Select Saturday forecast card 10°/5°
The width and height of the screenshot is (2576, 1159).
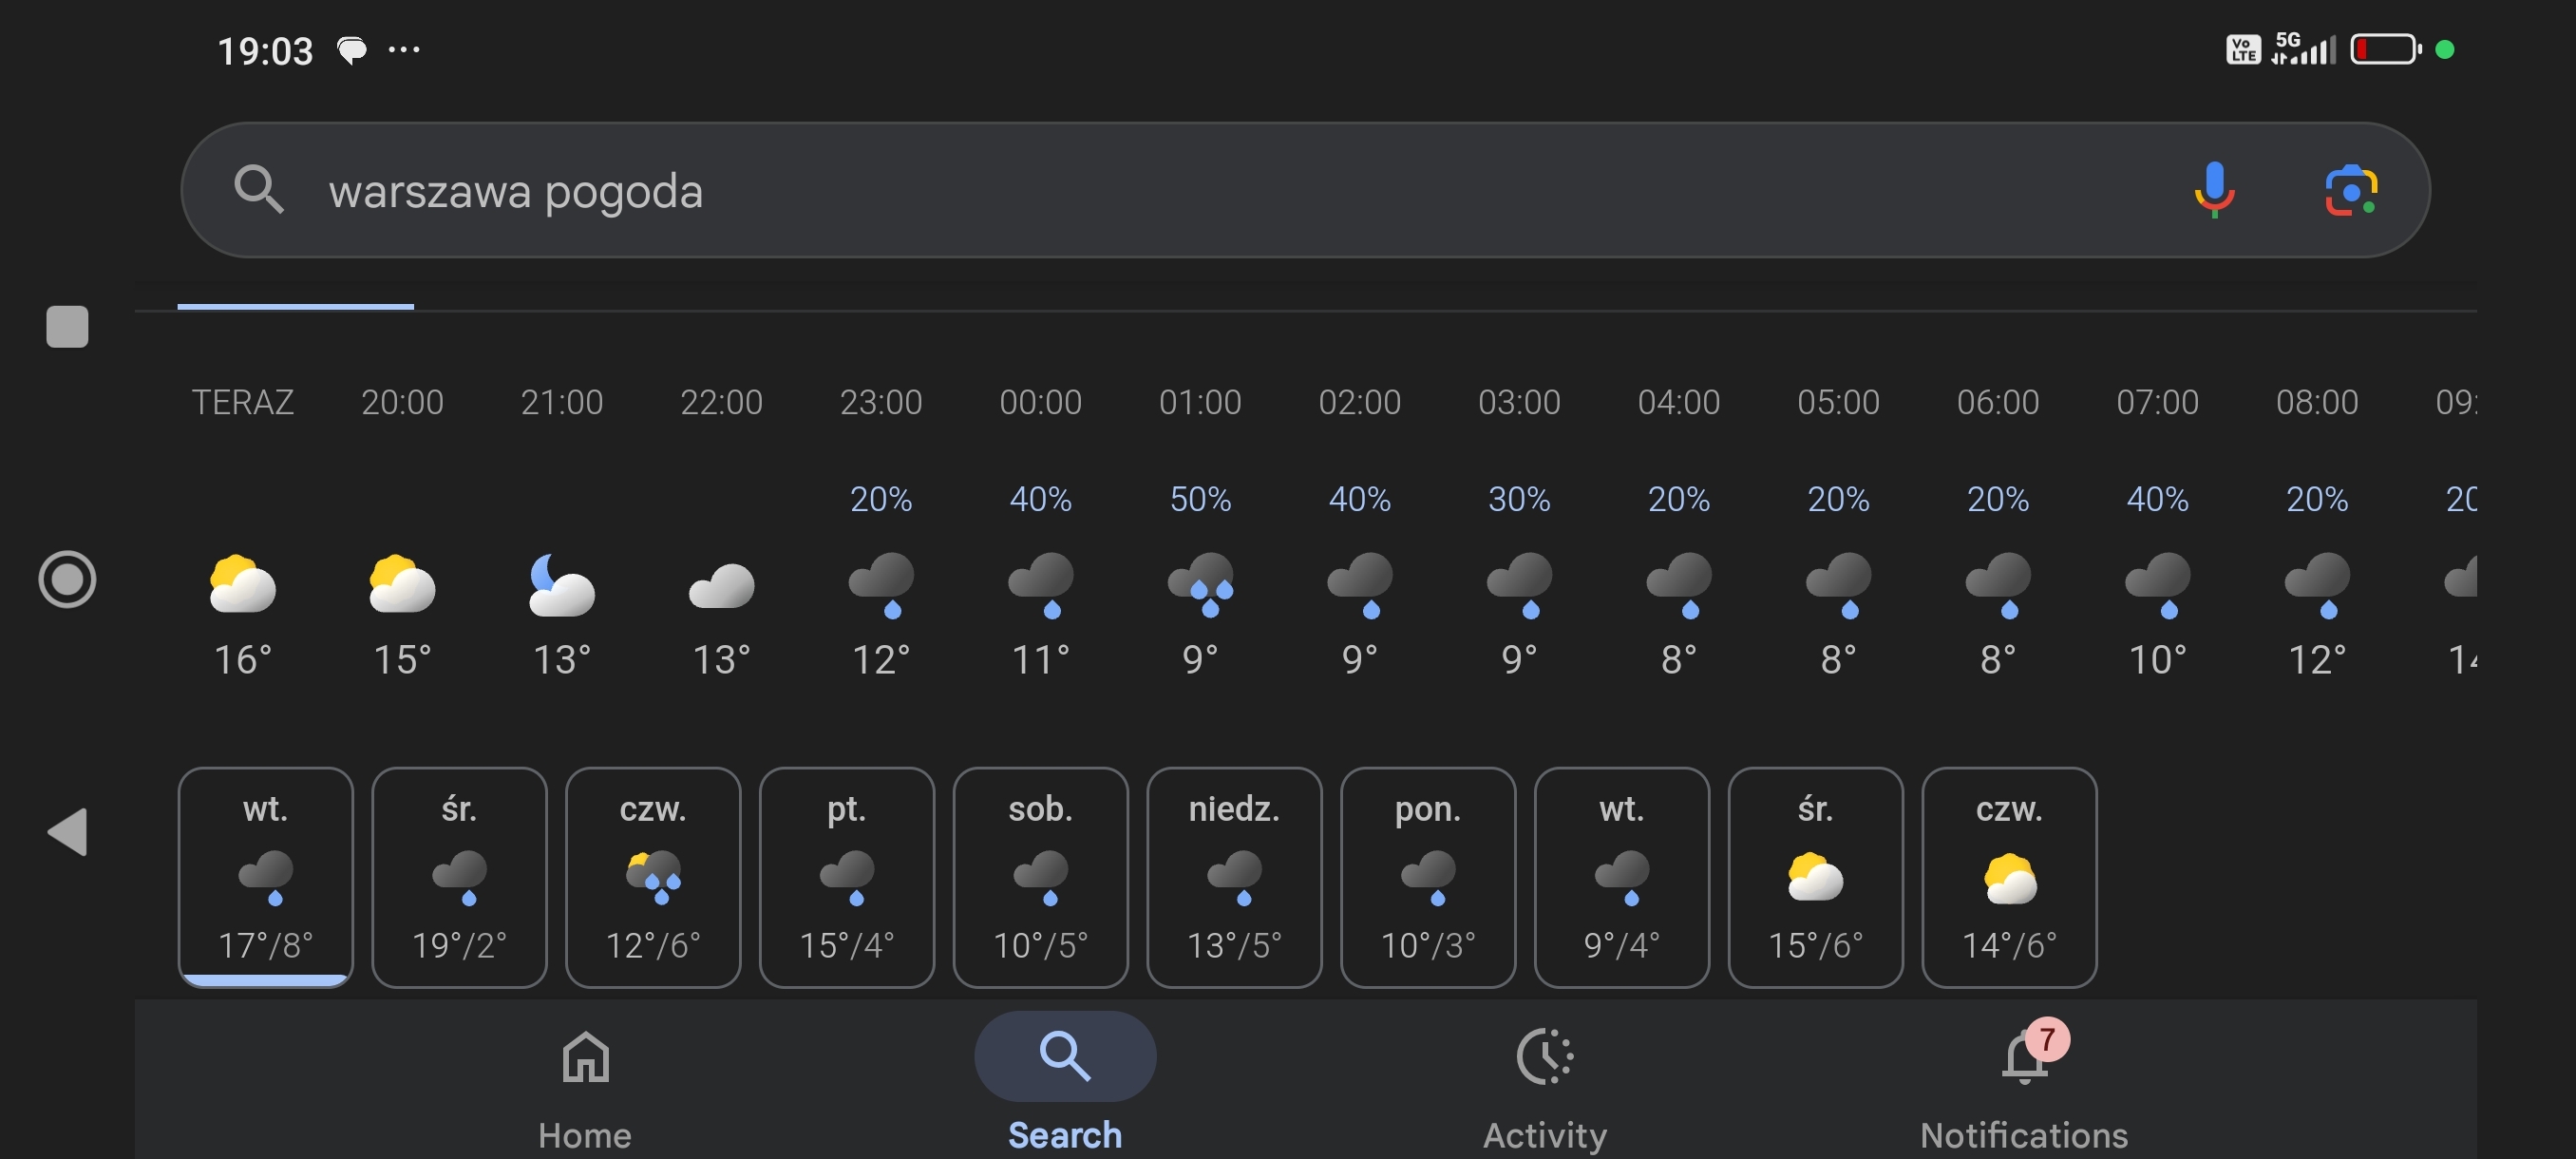[1040, 877]
